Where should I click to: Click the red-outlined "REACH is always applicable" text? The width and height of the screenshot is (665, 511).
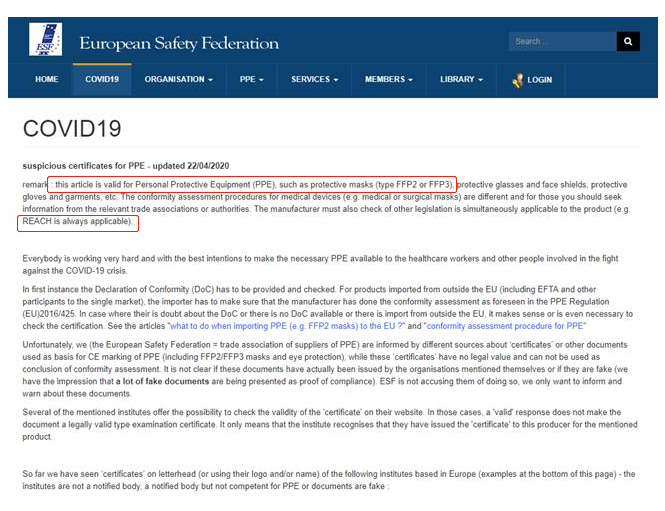pos(78,221)
